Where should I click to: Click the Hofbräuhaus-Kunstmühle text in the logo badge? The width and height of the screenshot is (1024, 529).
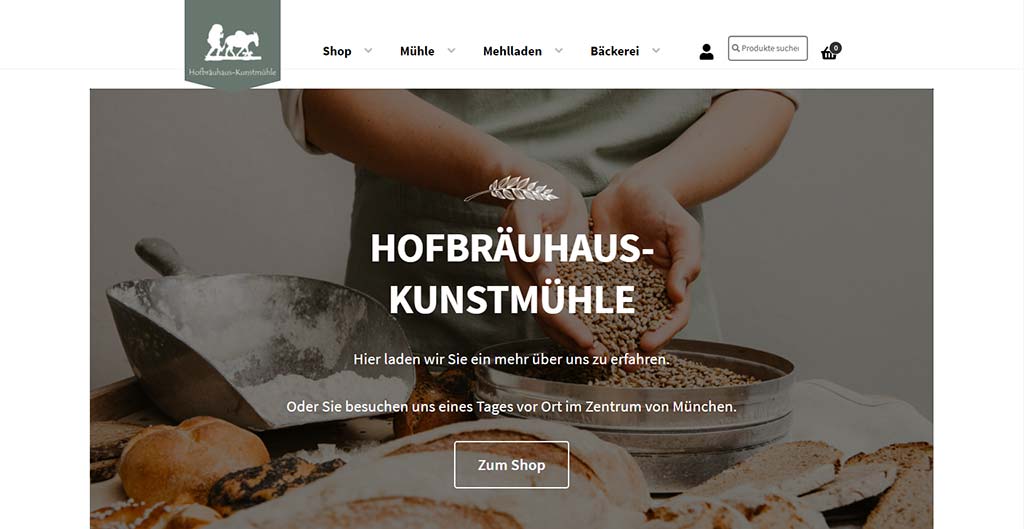pos(232,72)
